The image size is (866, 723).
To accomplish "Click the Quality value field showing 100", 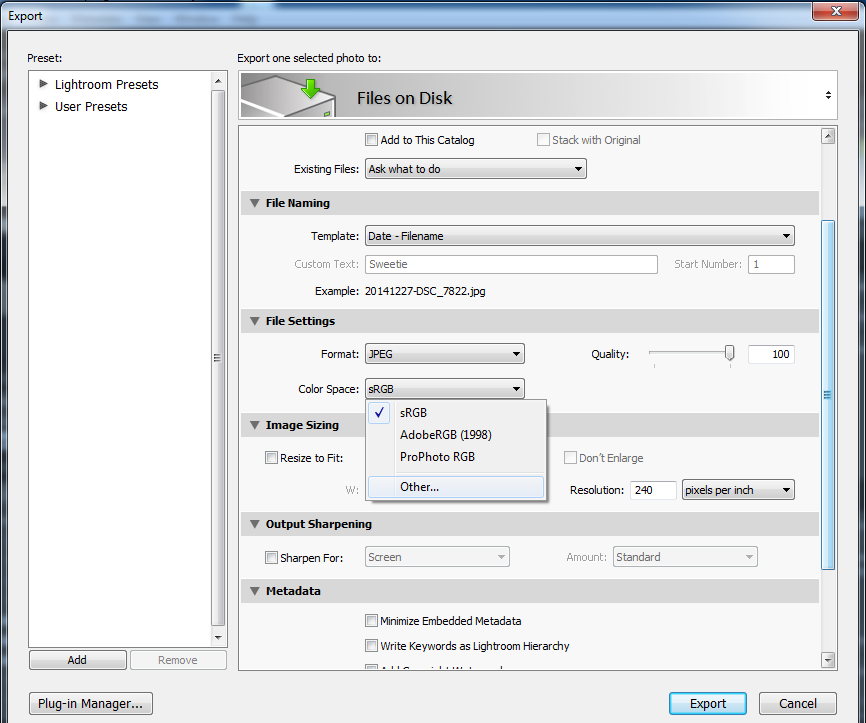I will pyautogui.click(x=771, y=354).
